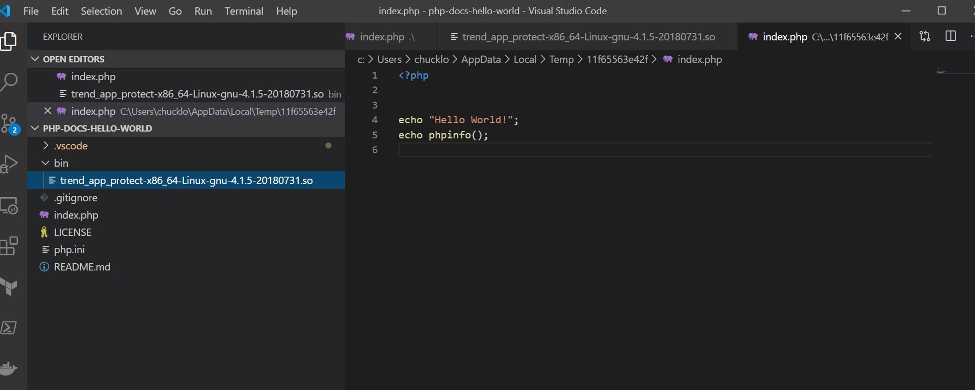Select trend_app_protect .so file in bin folder
This screenshot has width=977, height=391.
point(186,181)
